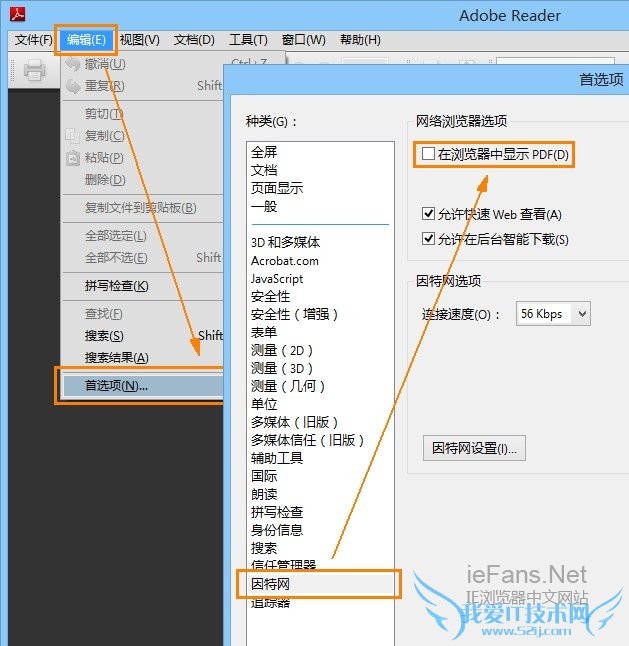This screenshot has height=646, width=629.
Task: Select 表单 category
Action: (264, 332)
